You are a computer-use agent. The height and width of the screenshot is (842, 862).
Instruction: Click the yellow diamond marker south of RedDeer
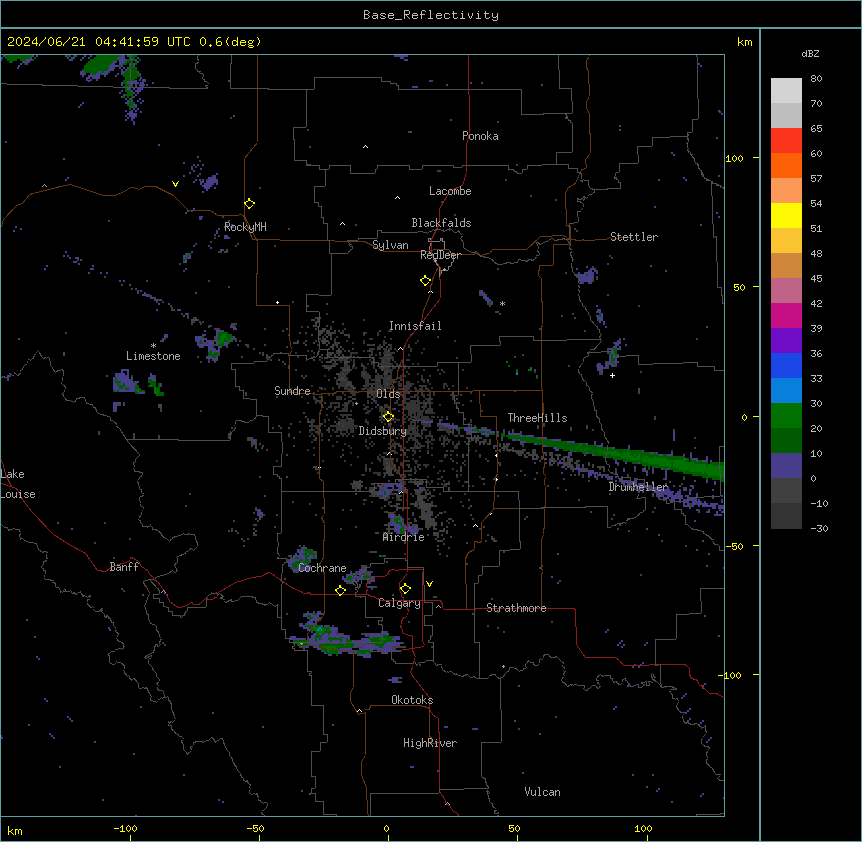click(x=426, y=281)
